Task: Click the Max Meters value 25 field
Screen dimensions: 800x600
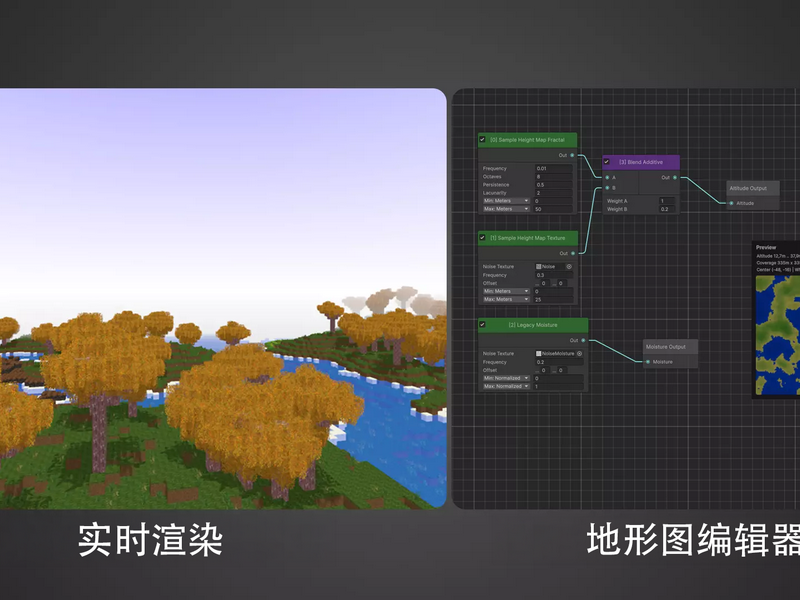Action: 554,299
